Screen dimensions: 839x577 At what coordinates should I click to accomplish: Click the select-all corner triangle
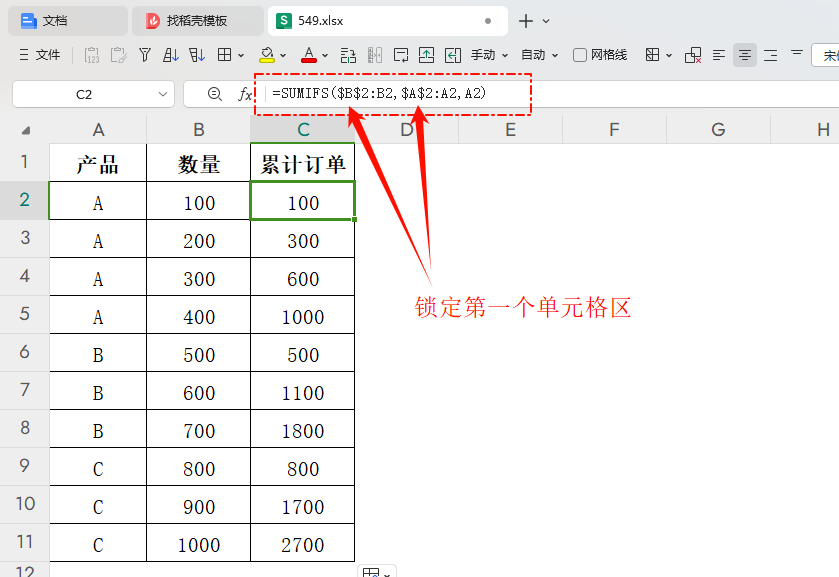pos(25,130)
